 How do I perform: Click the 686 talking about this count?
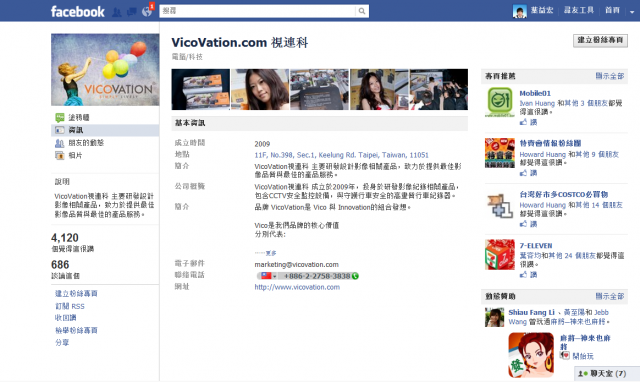coord(60,264)
